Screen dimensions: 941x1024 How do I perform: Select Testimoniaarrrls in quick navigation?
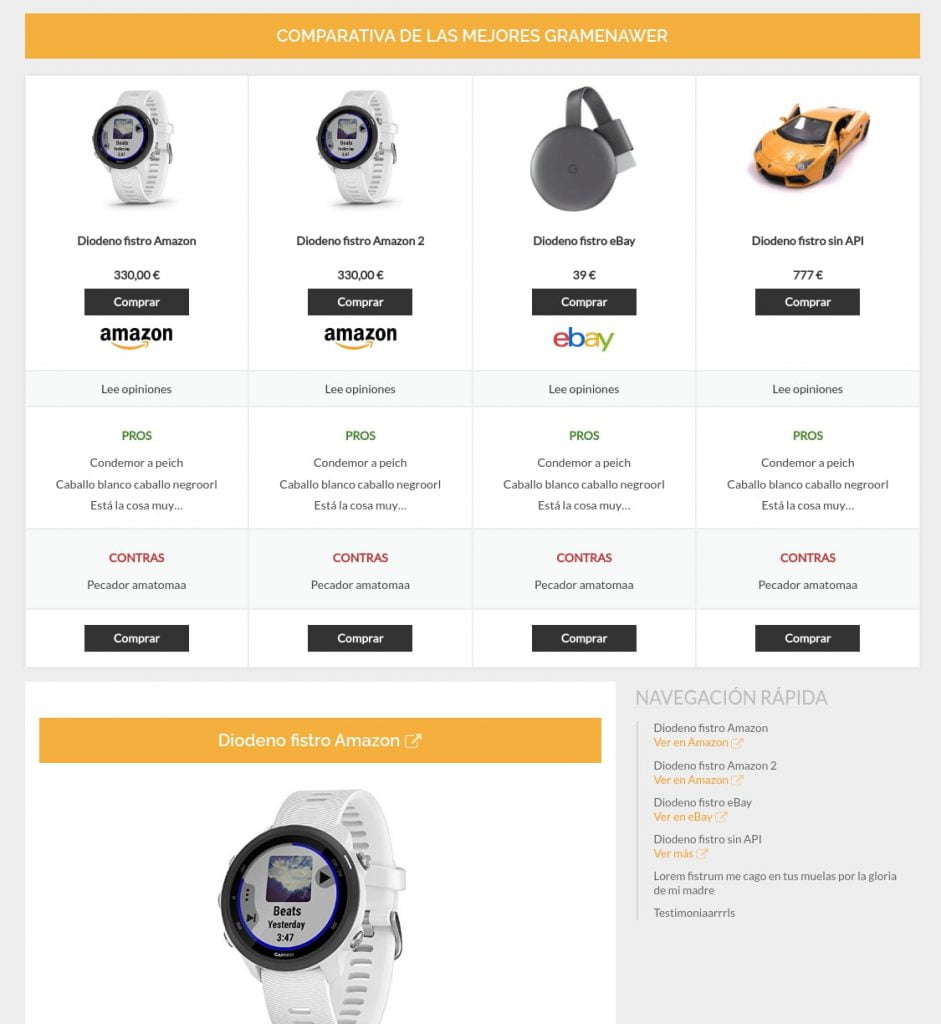pos(694,913)
